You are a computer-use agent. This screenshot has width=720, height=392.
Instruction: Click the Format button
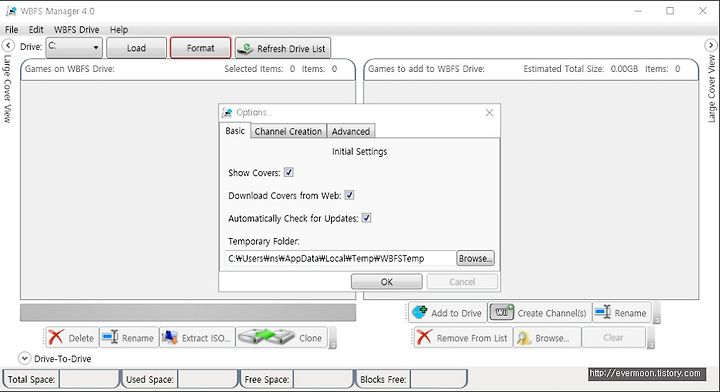tap(201, 48)
